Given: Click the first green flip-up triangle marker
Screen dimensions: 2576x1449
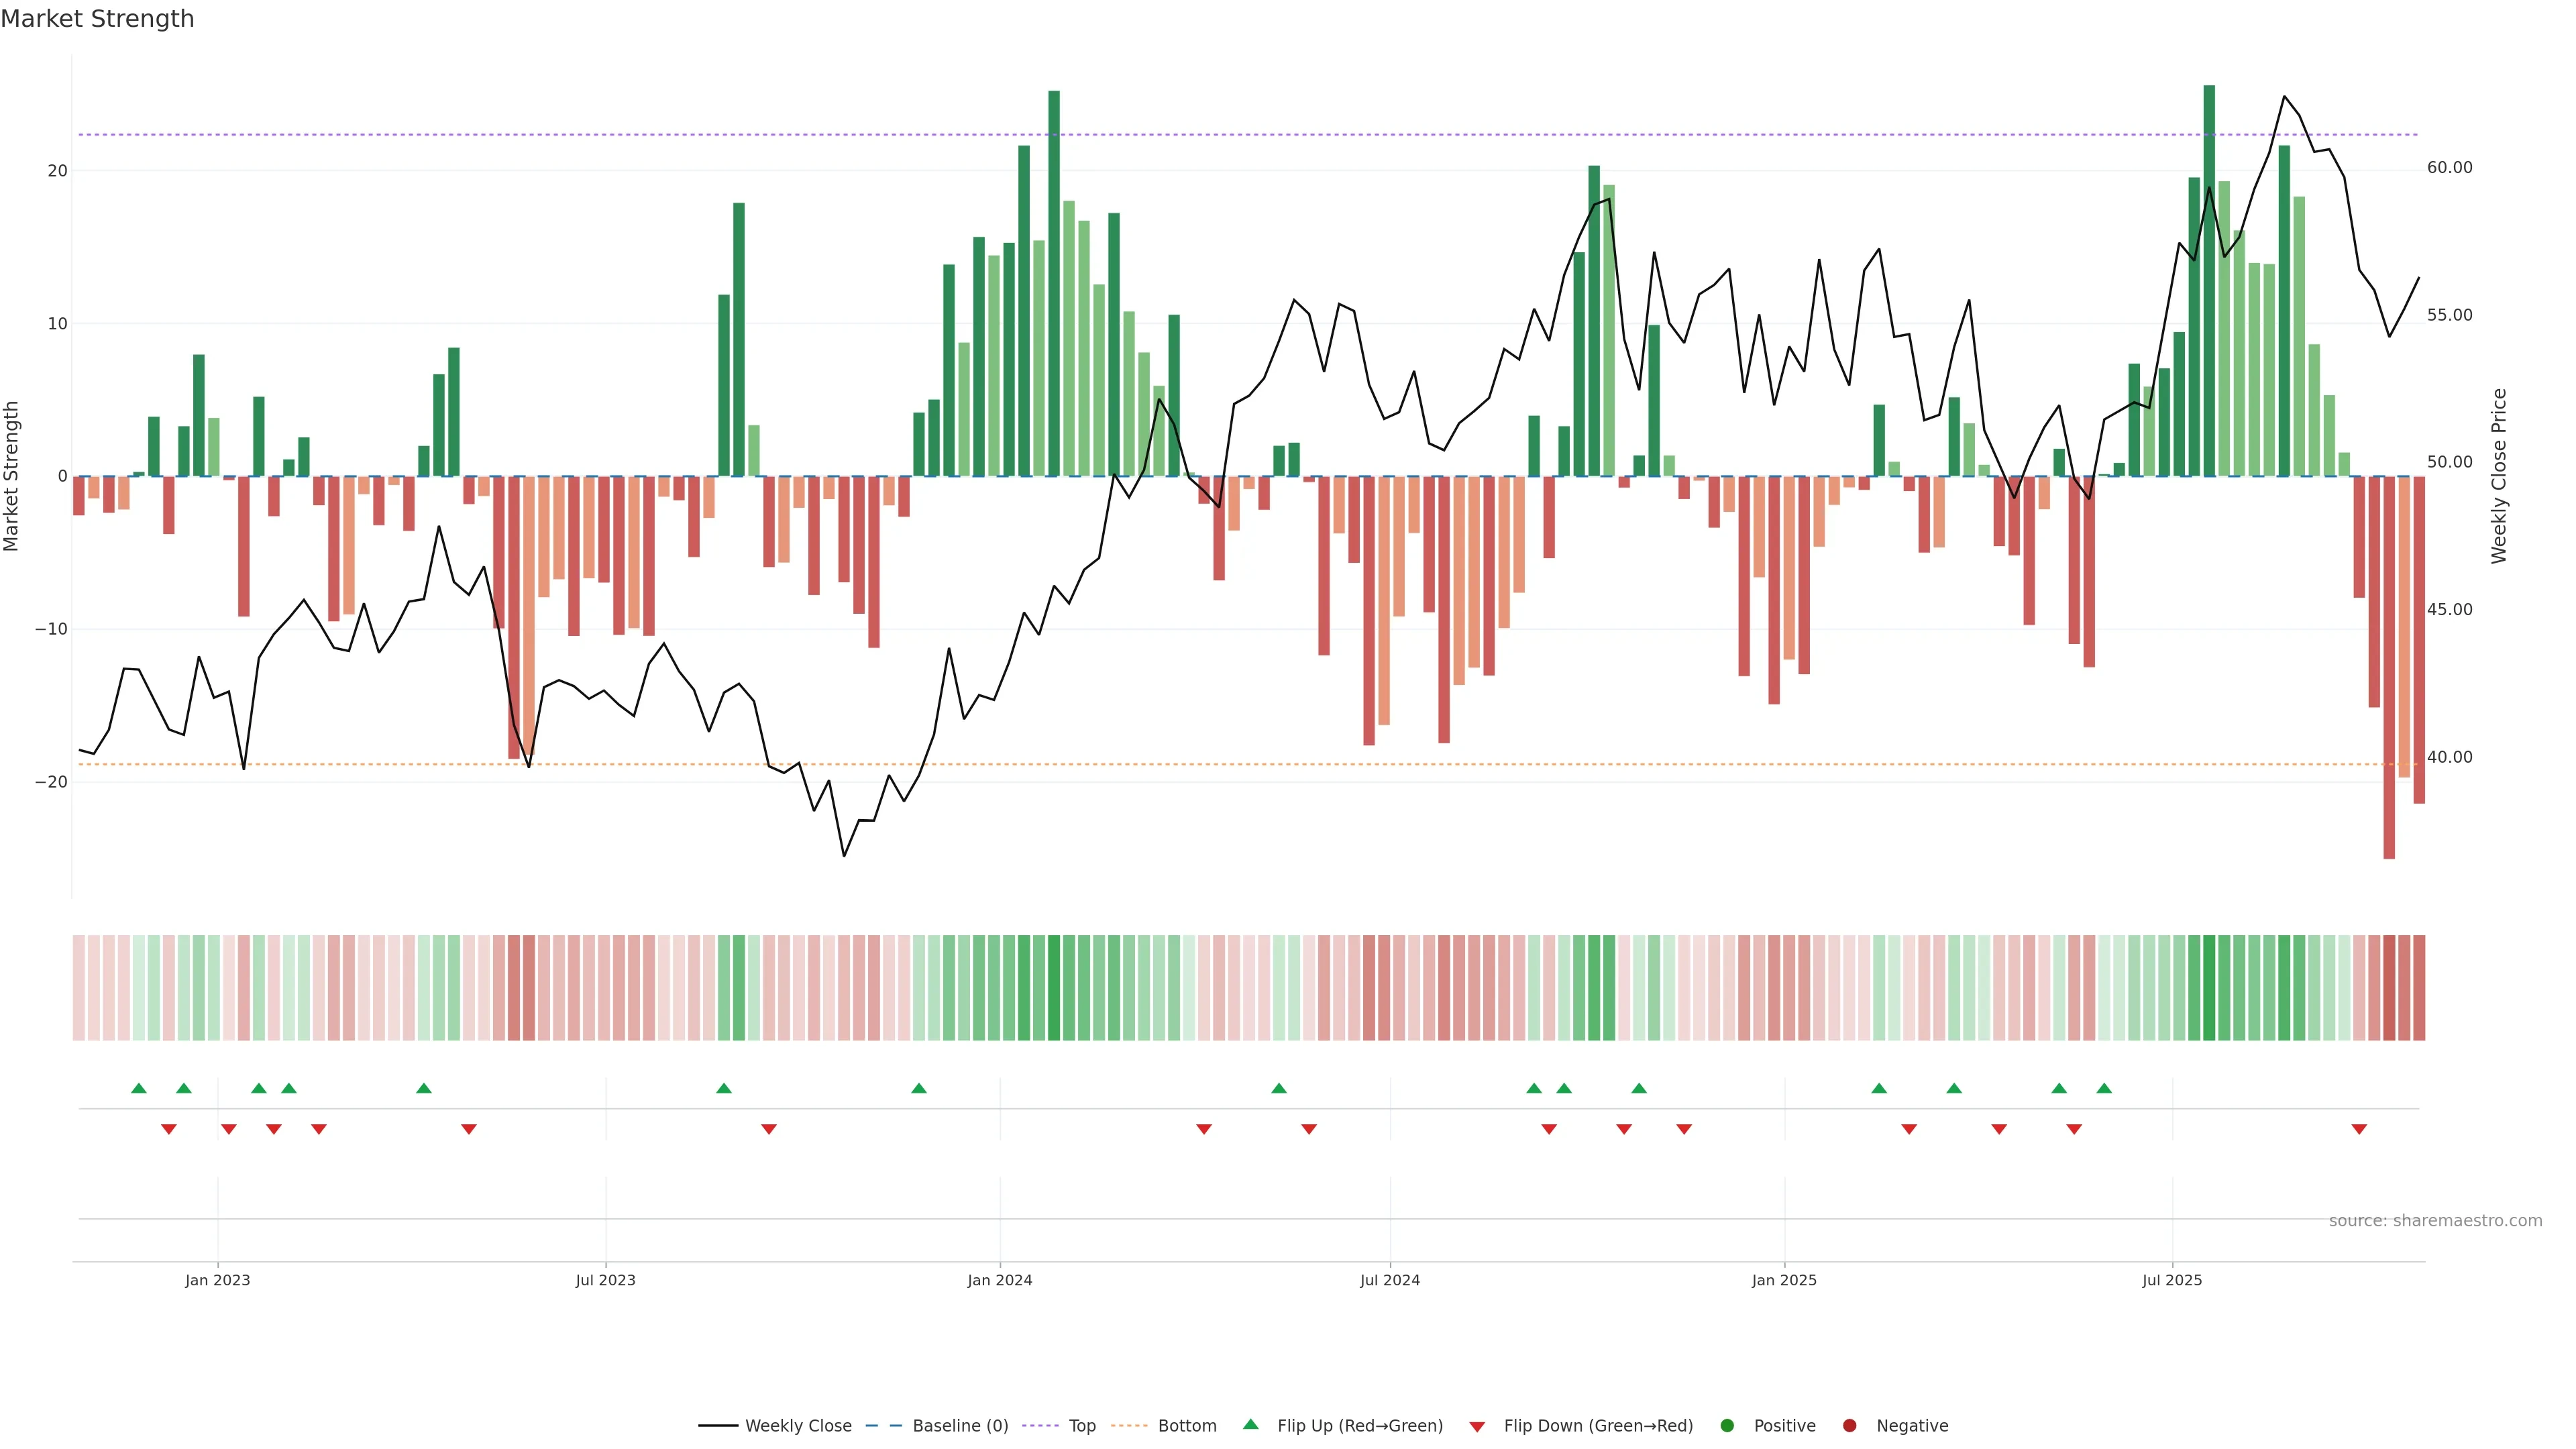Looking at the screenshot, I should 139,1088.
